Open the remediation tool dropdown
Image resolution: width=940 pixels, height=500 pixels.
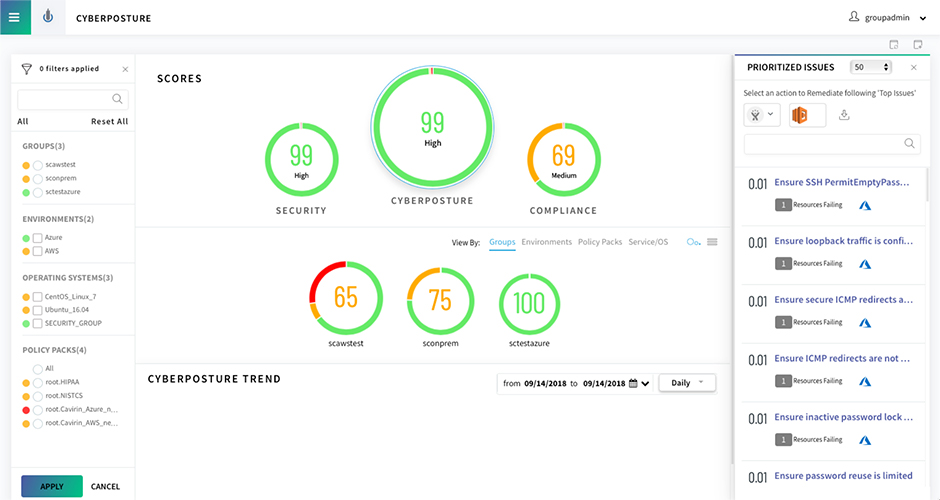tap(762, 115)
